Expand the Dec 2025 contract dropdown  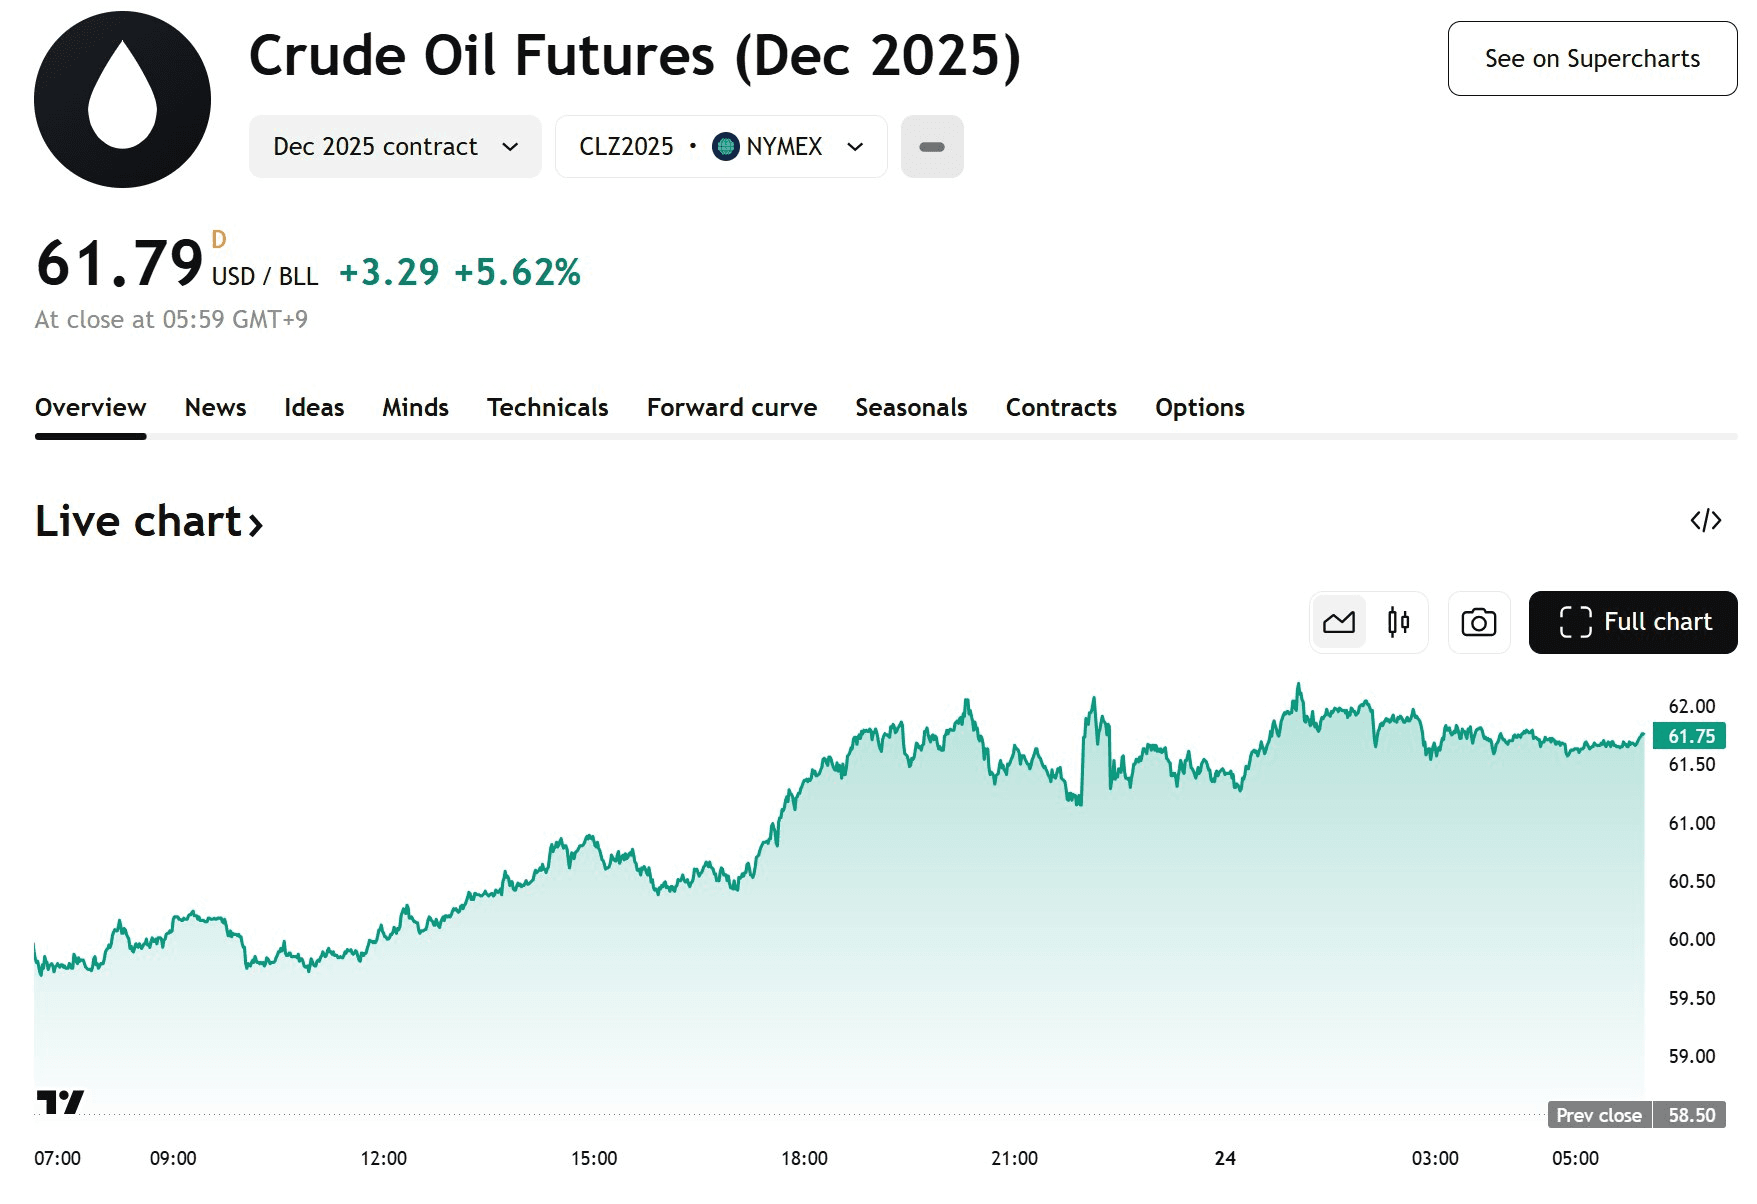tap(395, 147)
